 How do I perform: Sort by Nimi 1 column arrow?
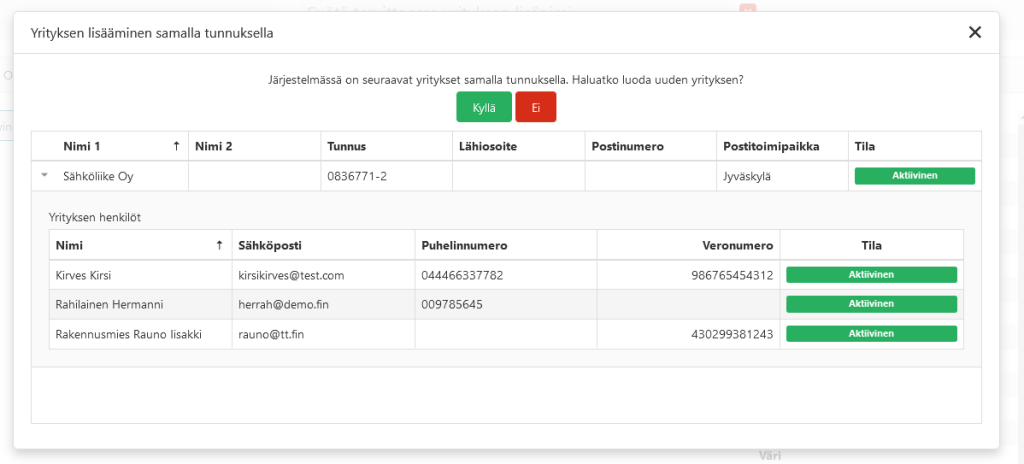click(x=177, y=146)
